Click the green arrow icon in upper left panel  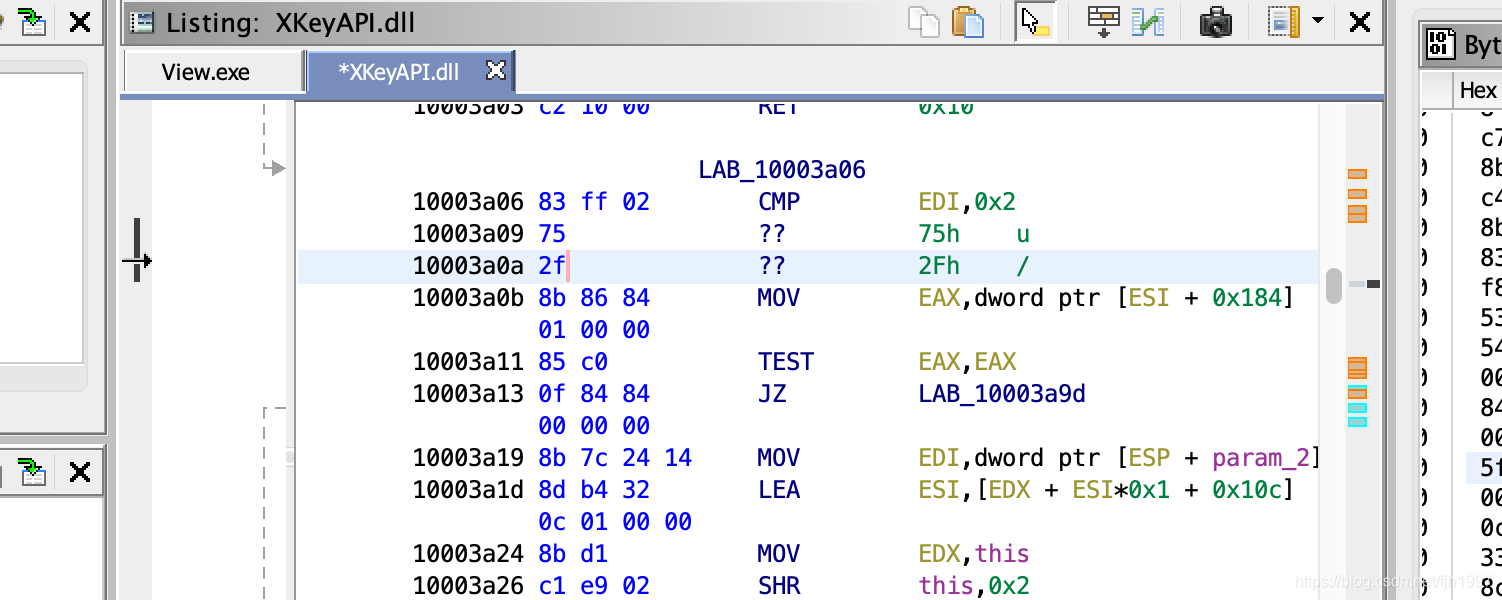pyautogui.click(x=32, y=22)
